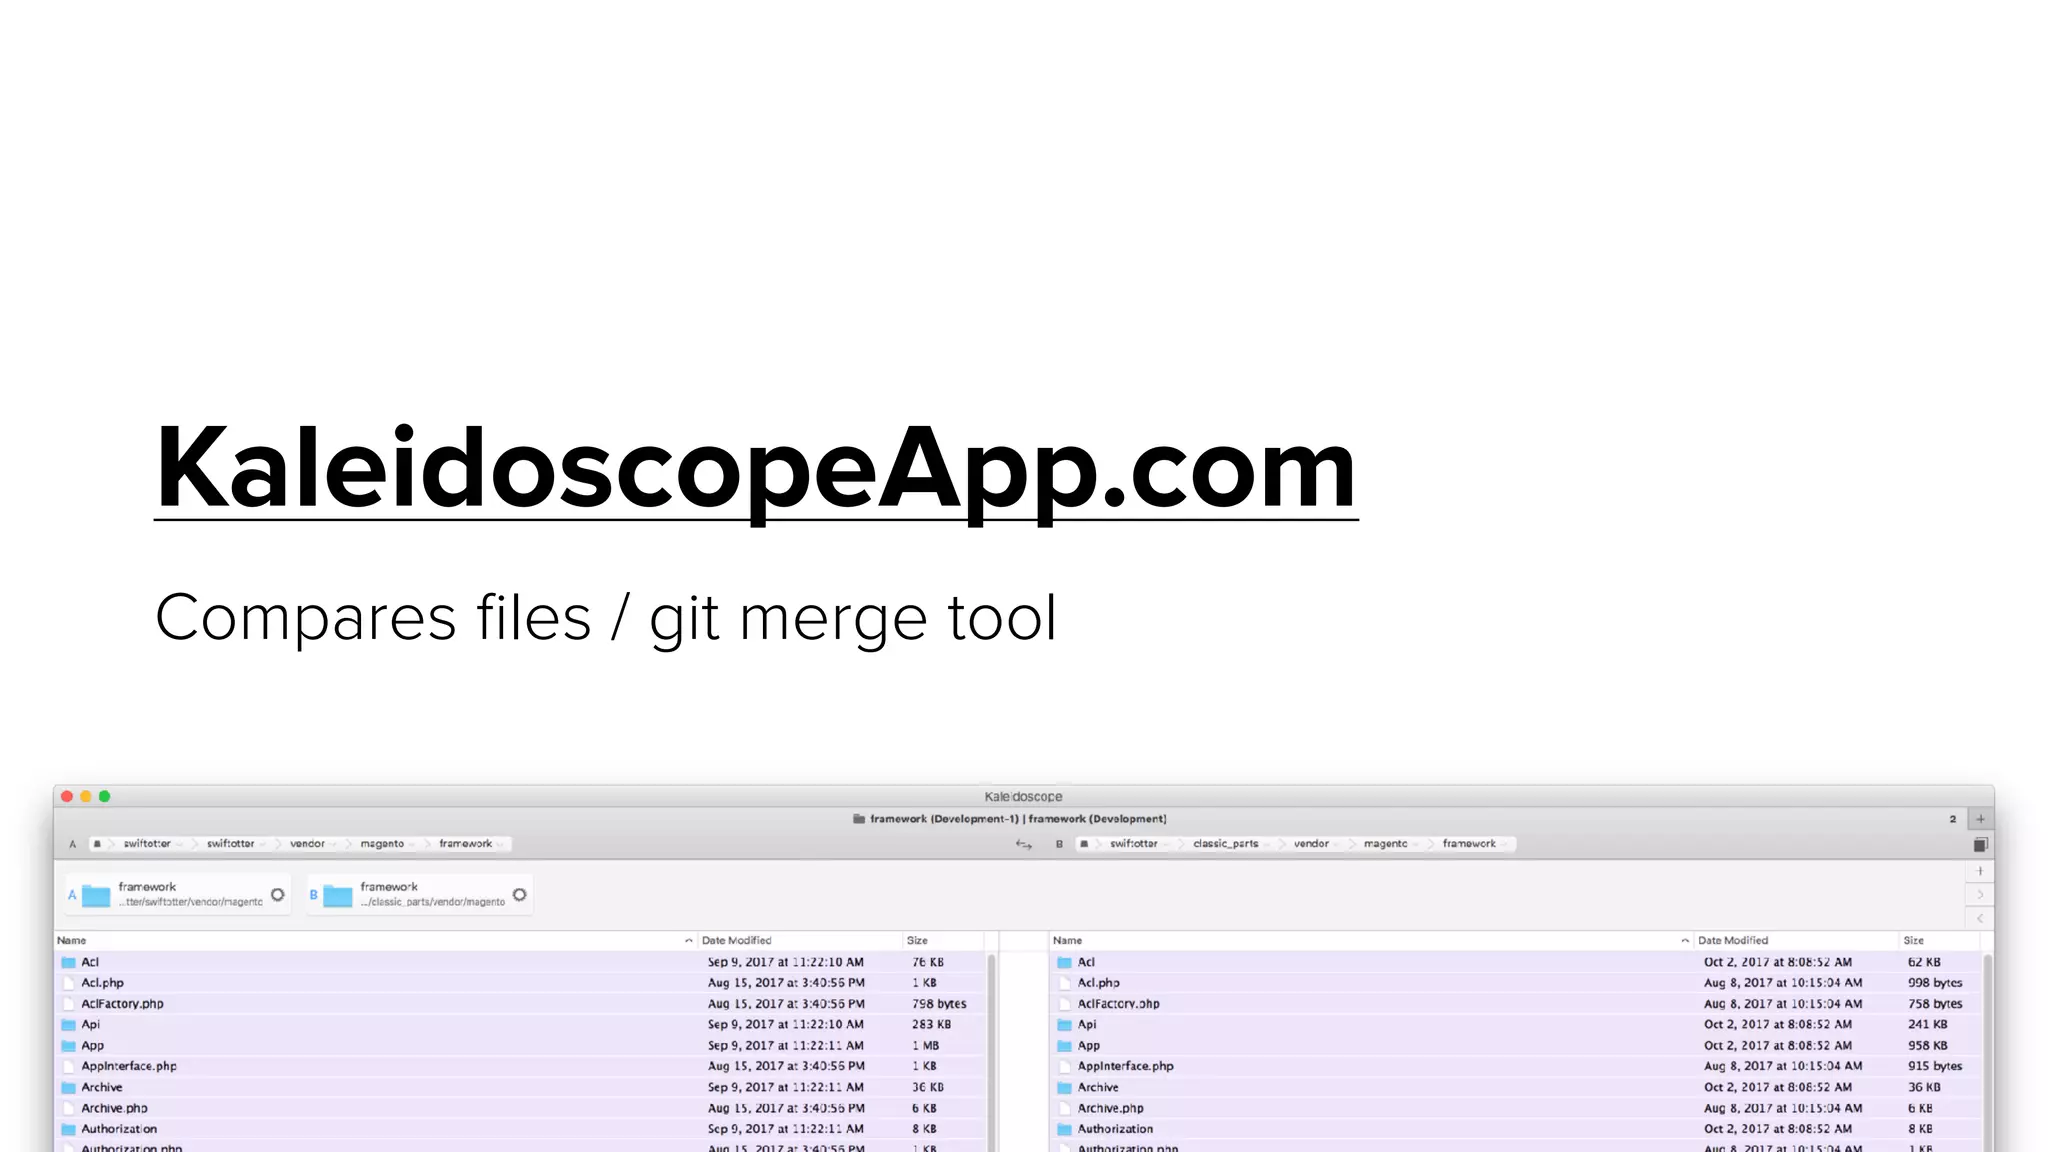
Task: Click App folder icon in left pane
Action: click(x=69, y=1046)
